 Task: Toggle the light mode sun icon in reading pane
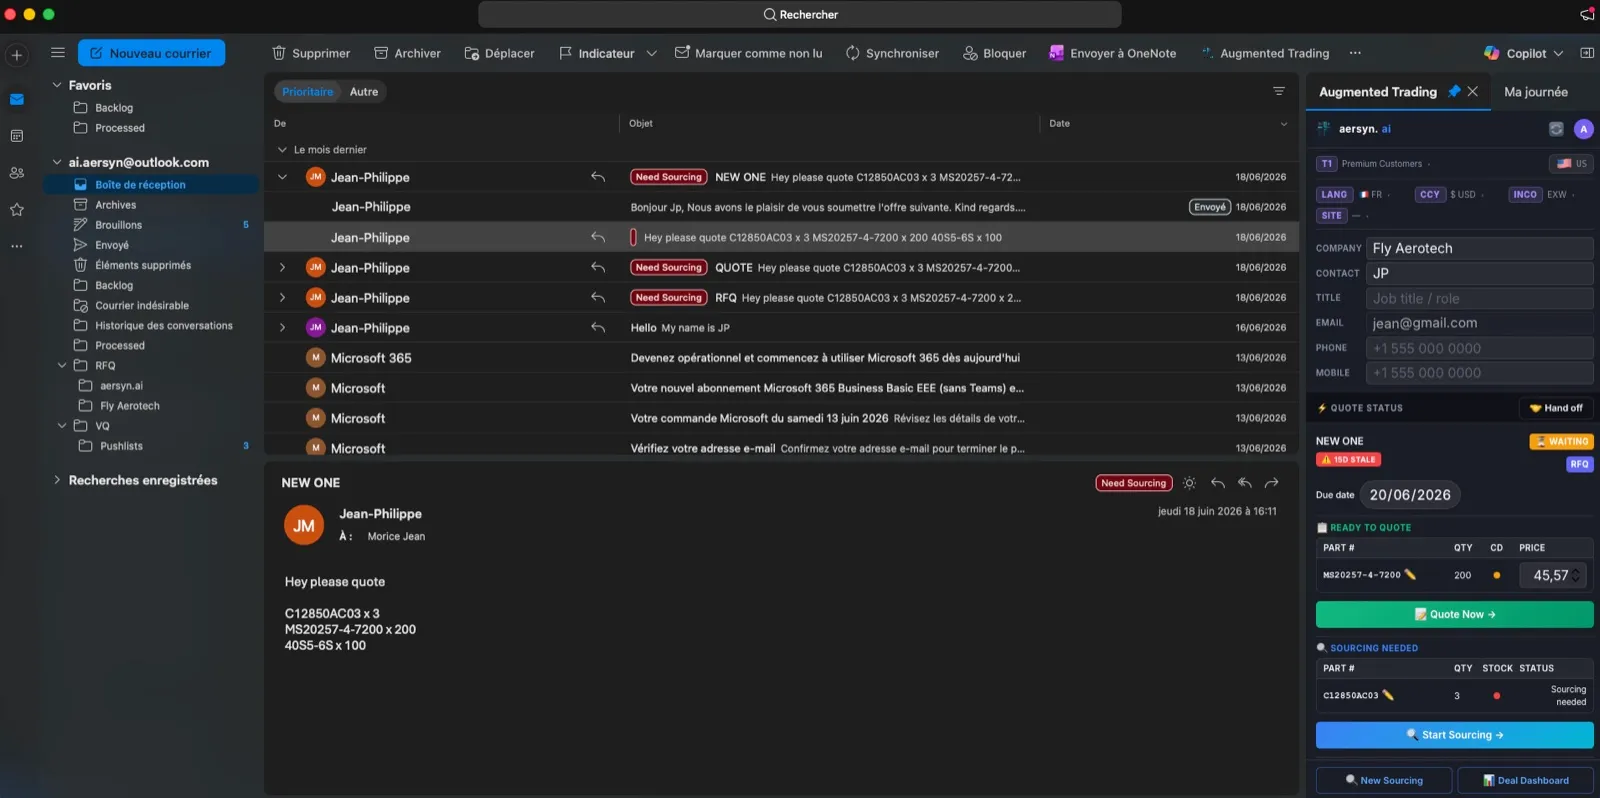tap(1189, 483)
